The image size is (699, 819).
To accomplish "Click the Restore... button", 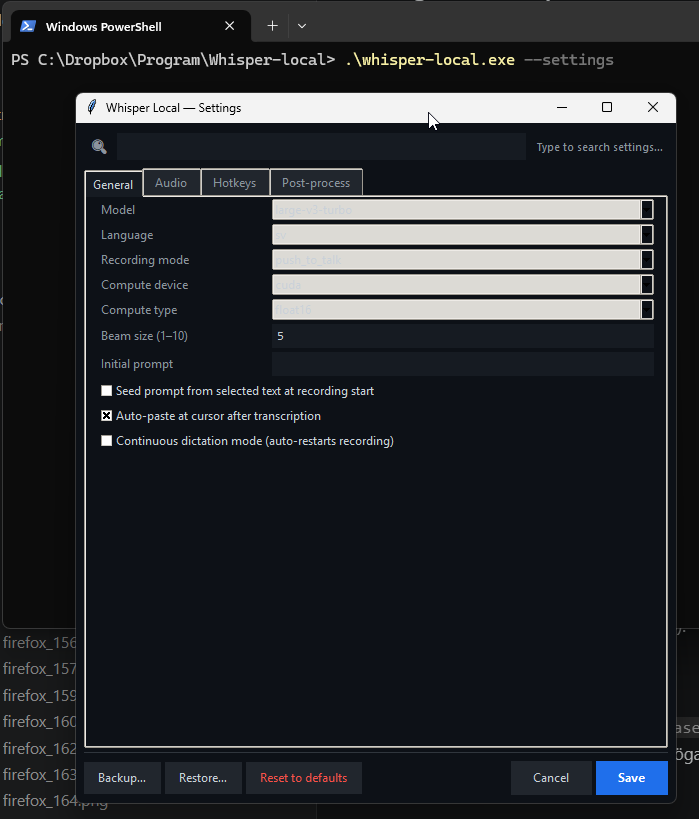I will [203, 778].
